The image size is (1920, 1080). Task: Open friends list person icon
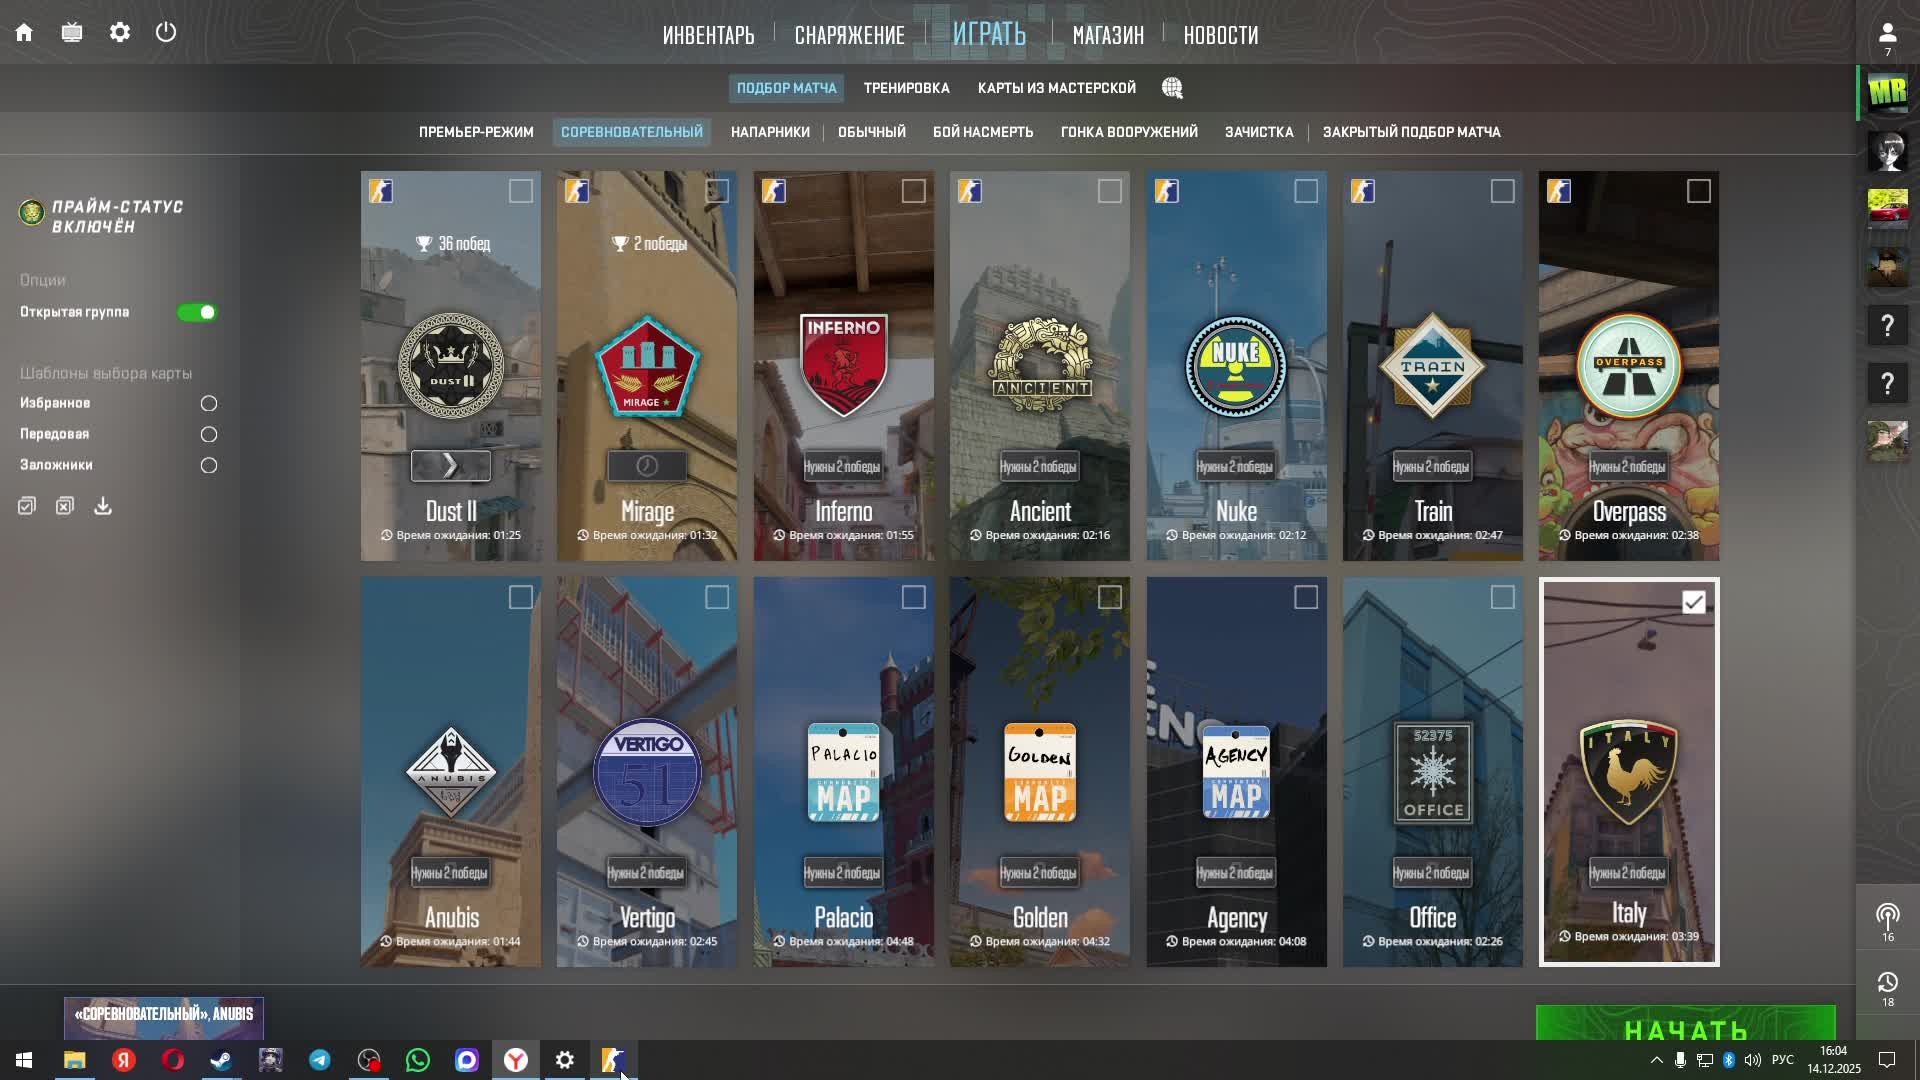(x=1887, y=34)
